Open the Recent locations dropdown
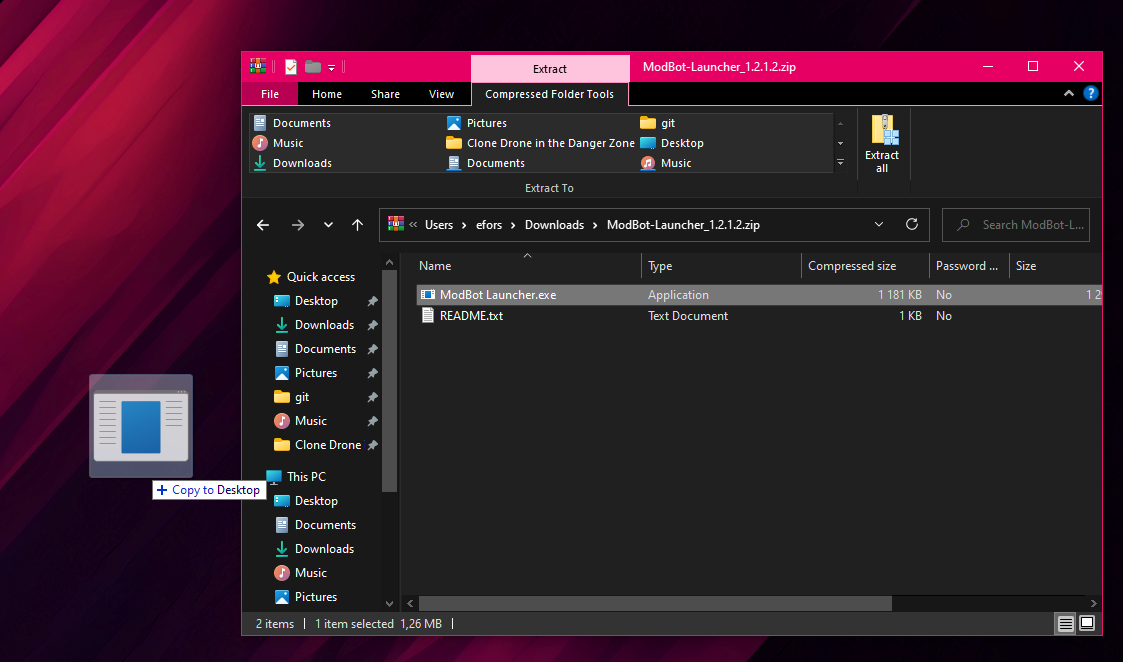The width and height of the screenshot is (1123, 662). (x=328, y=225)
